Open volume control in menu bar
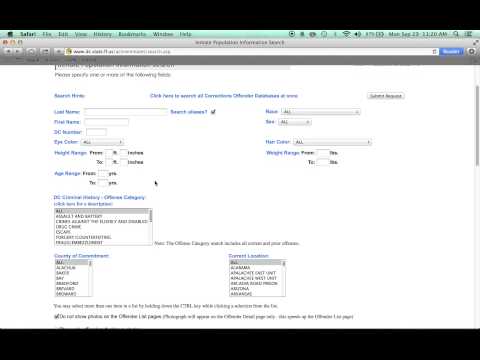This screenshot has height=360, width=480. (358, 34)
